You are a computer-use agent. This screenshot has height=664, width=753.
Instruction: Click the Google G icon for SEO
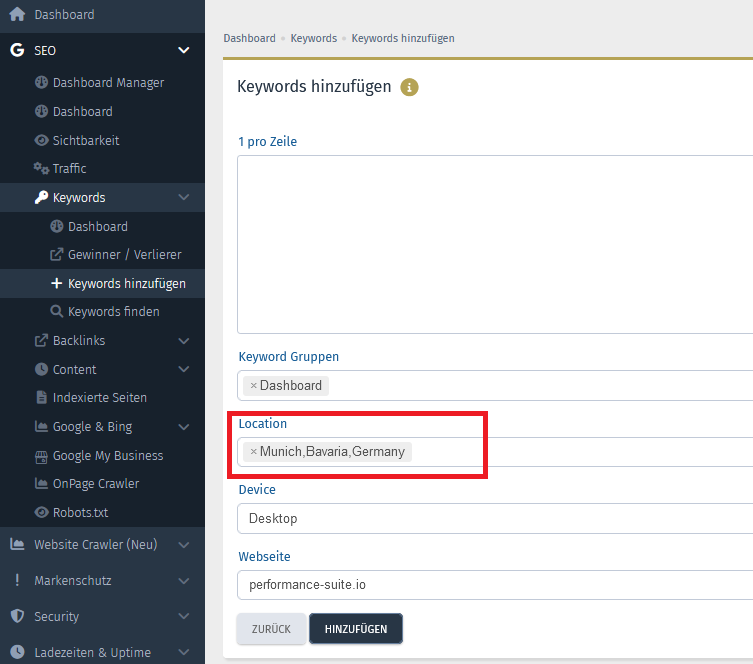17,50
